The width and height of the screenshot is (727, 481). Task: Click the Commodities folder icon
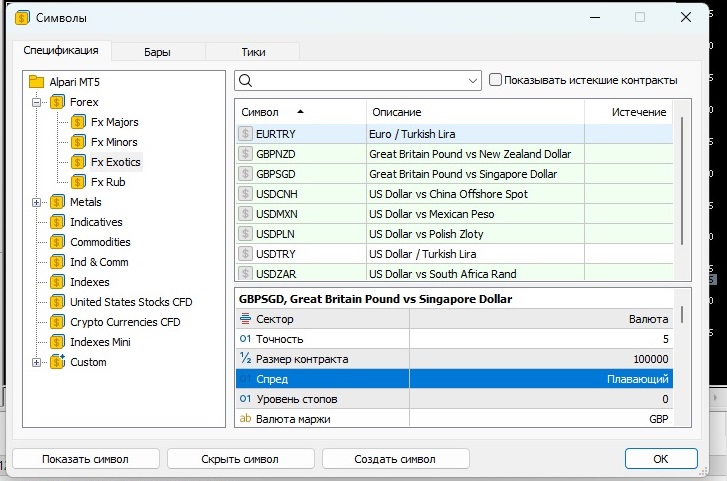click(57, 242)
